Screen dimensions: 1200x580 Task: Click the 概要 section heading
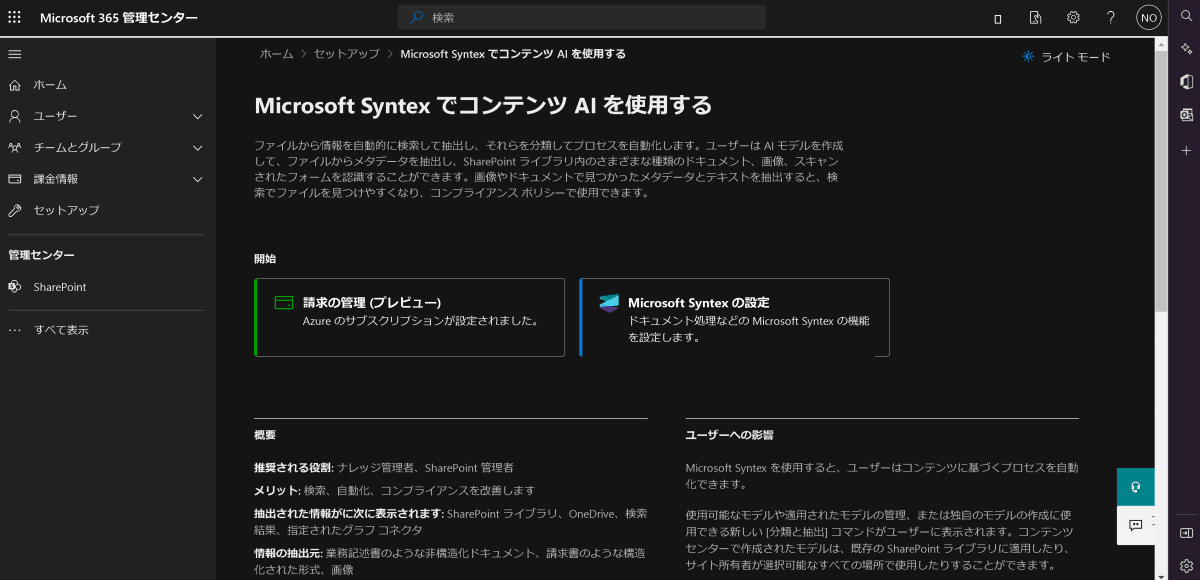[265, 435]
